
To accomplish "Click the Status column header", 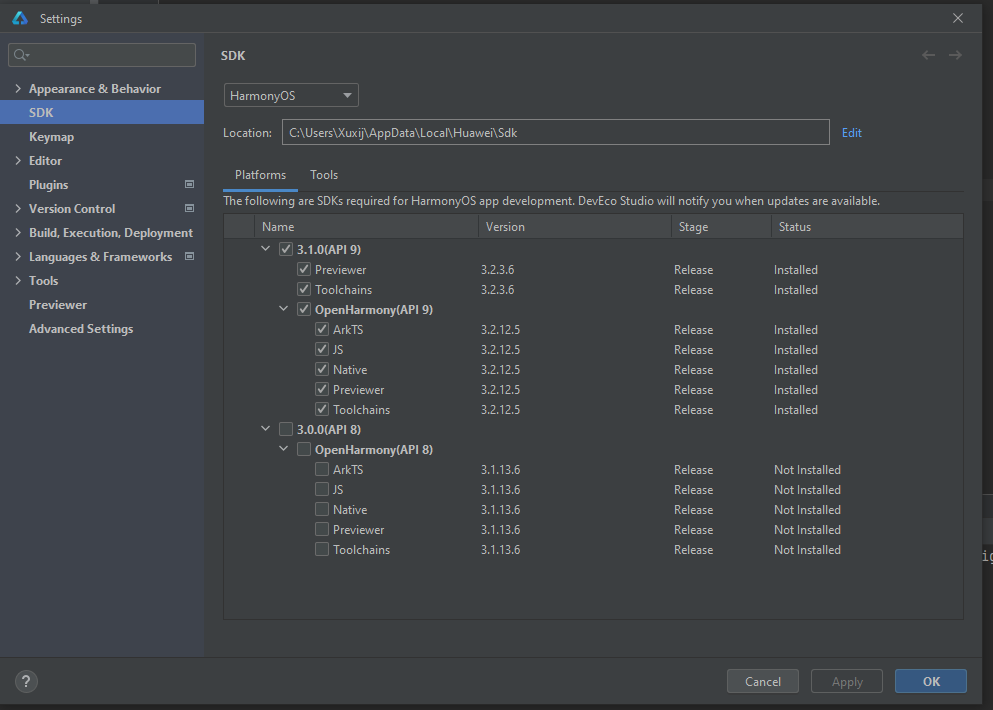I will [867, 226].
